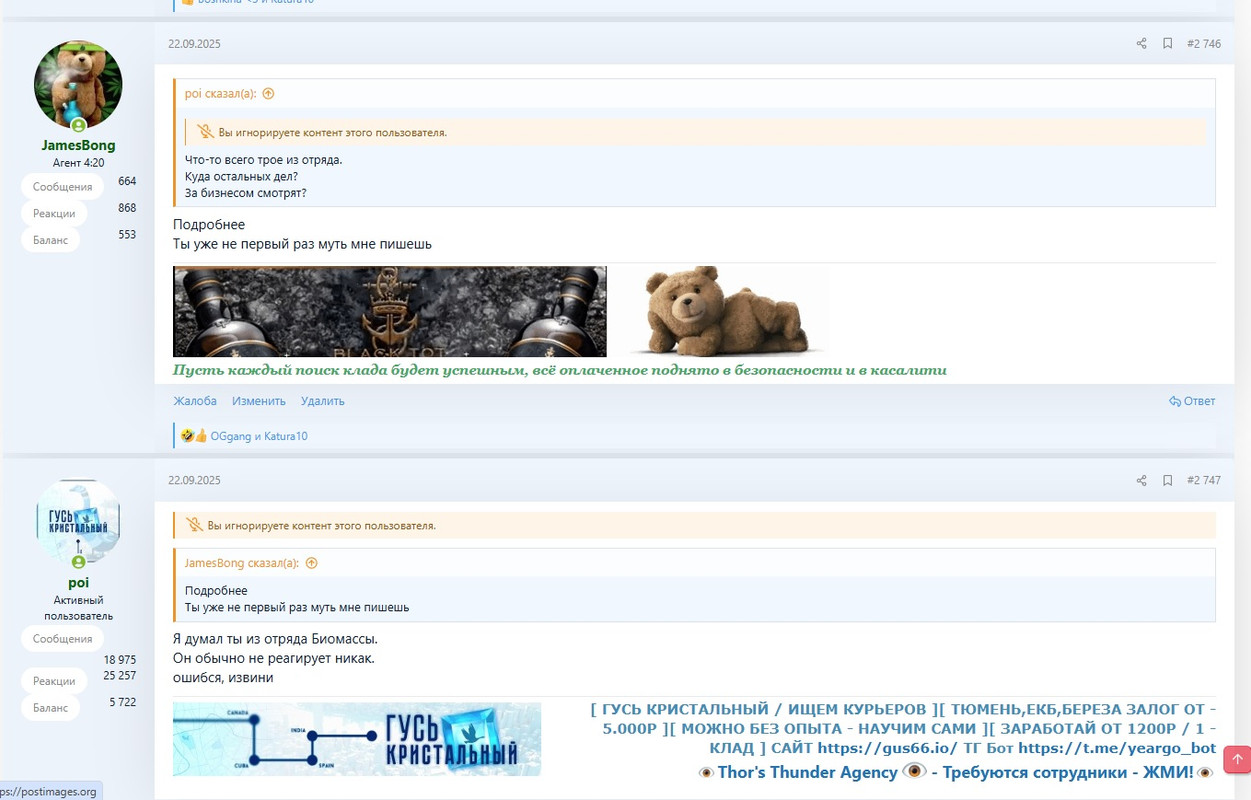Click the Black Tot signature banner image

pos(390,311)
